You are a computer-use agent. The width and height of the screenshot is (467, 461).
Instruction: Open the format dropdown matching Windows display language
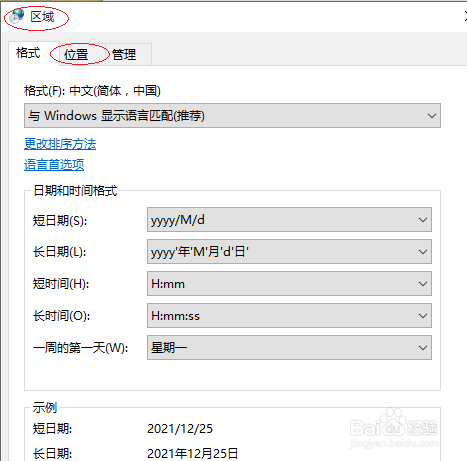232,116
